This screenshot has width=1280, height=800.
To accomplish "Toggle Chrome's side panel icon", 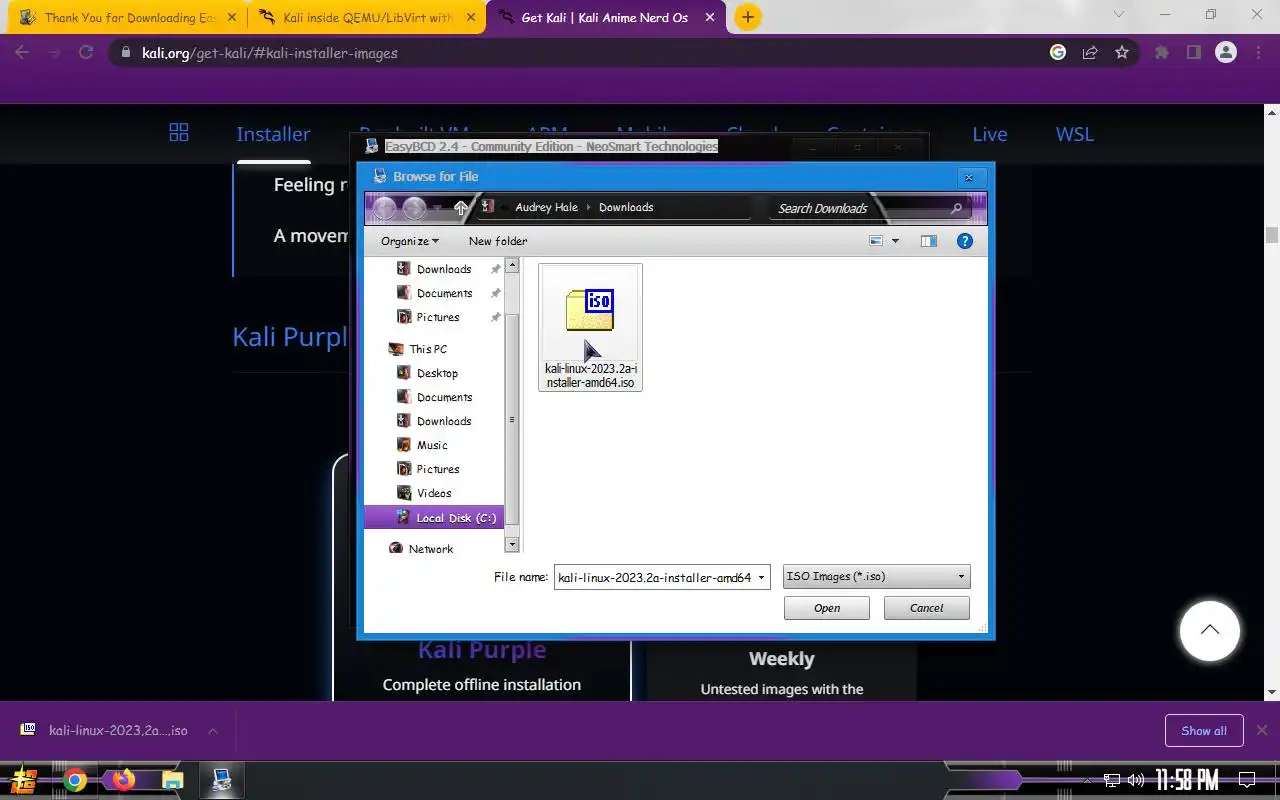I will [x=1194, y=53].
